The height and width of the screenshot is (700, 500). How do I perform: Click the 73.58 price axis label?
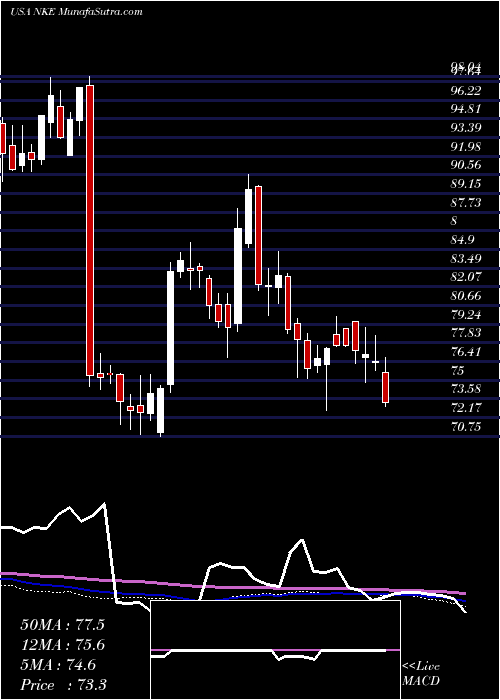coord(466,388)
